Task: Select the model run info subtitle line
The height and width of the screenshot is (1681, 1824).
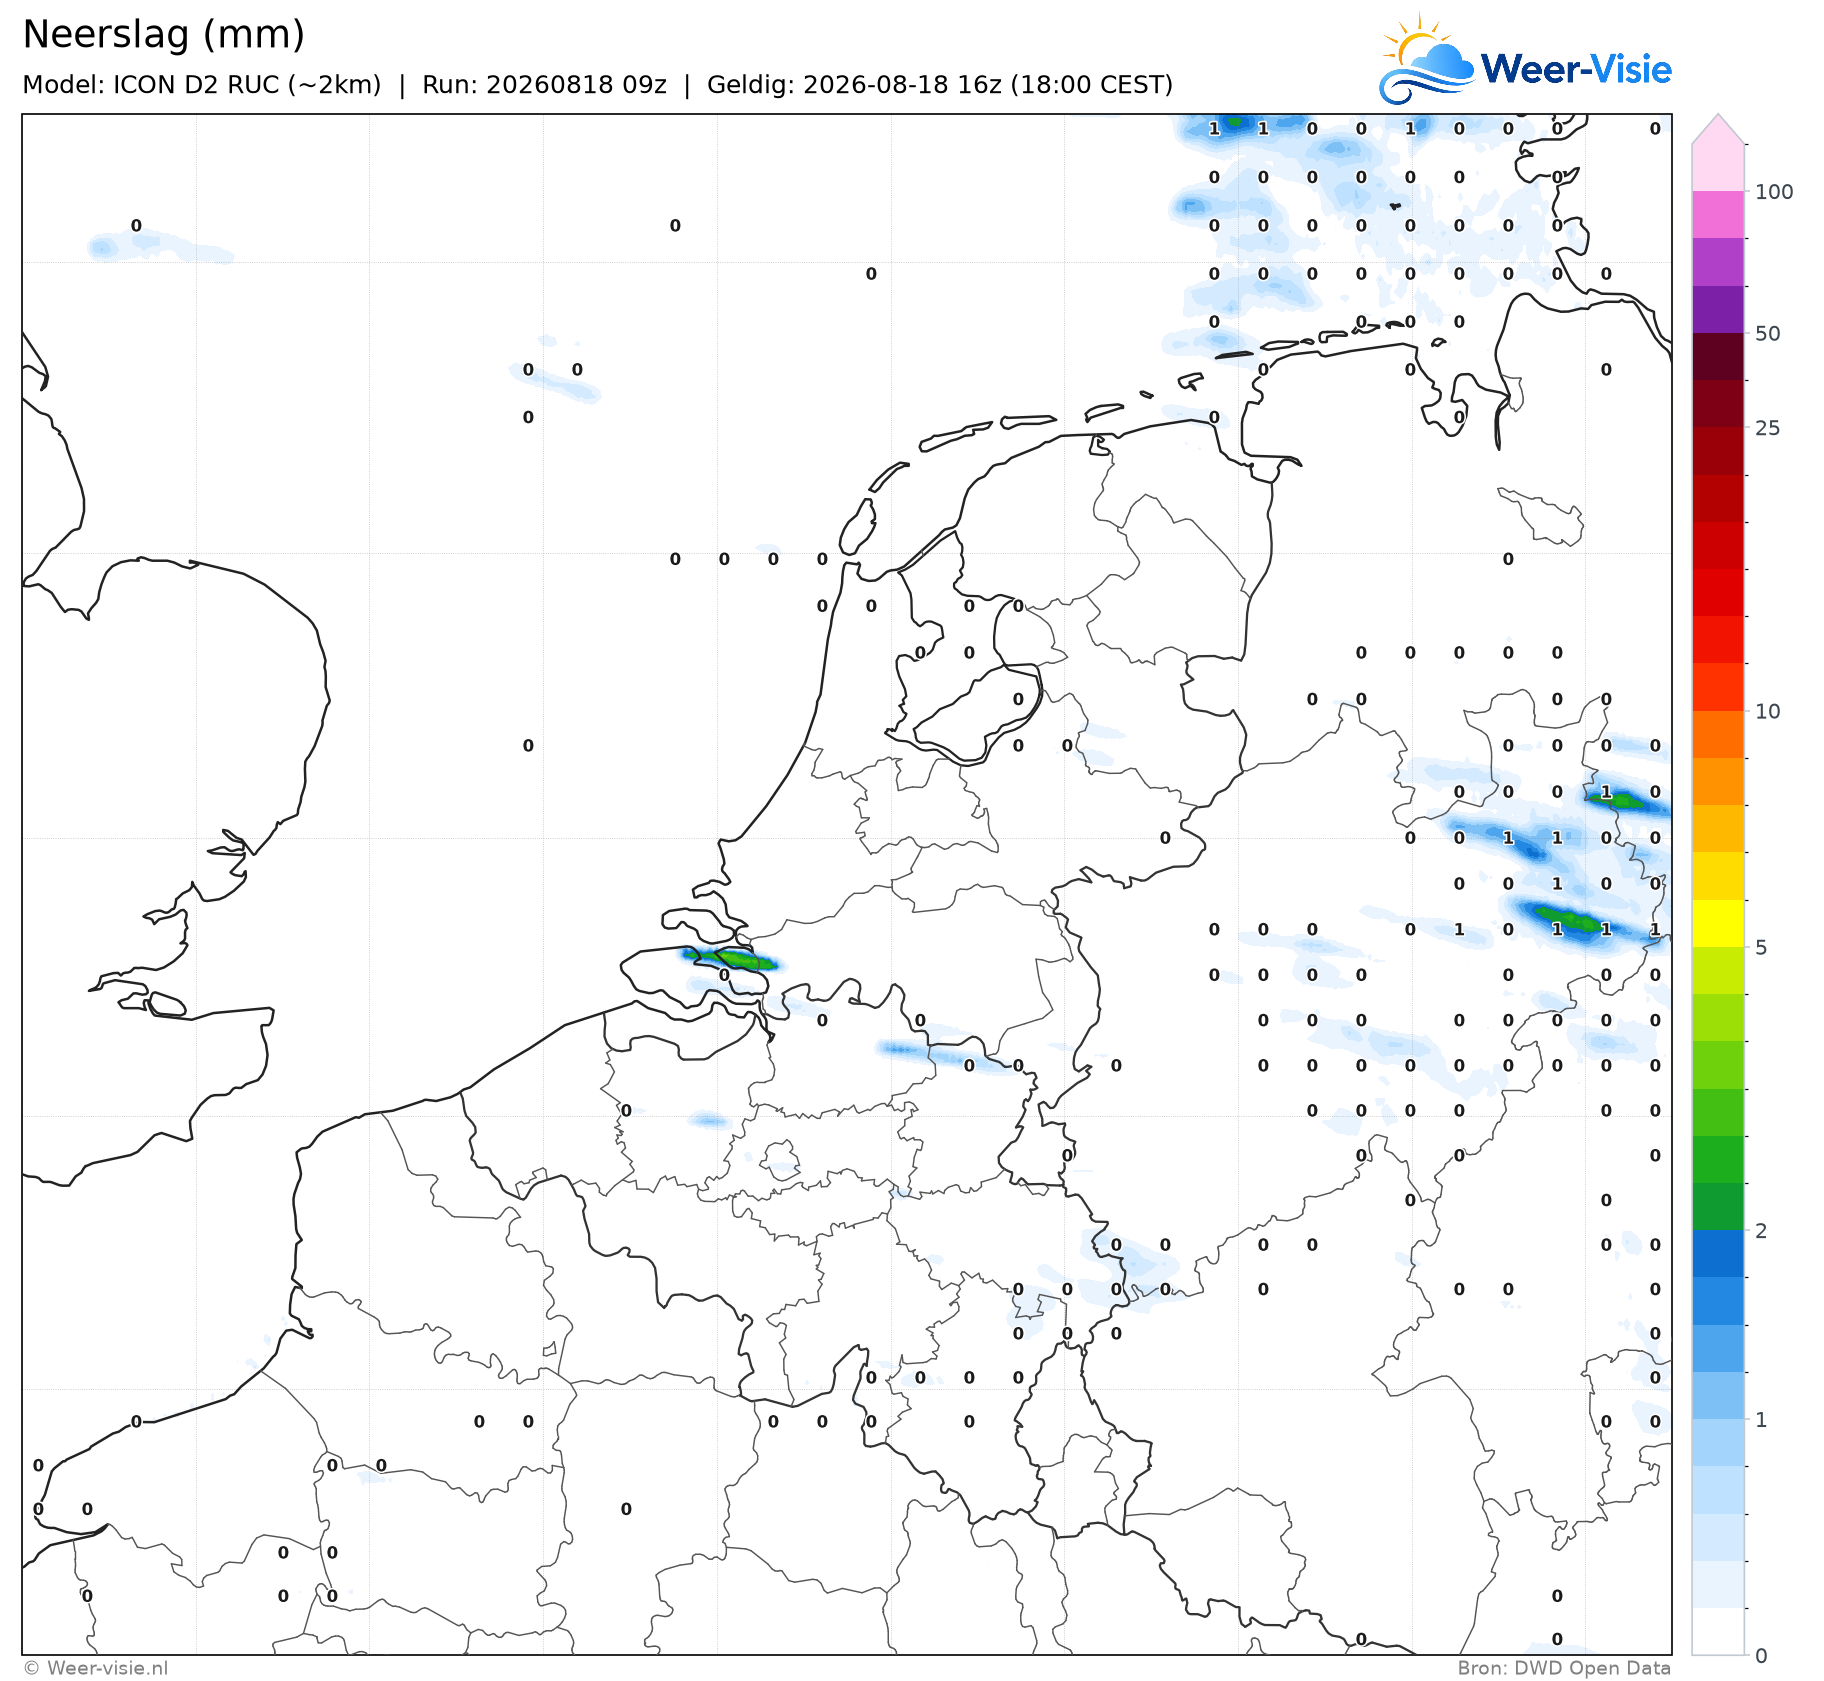Action: click(x=597, y=85)
